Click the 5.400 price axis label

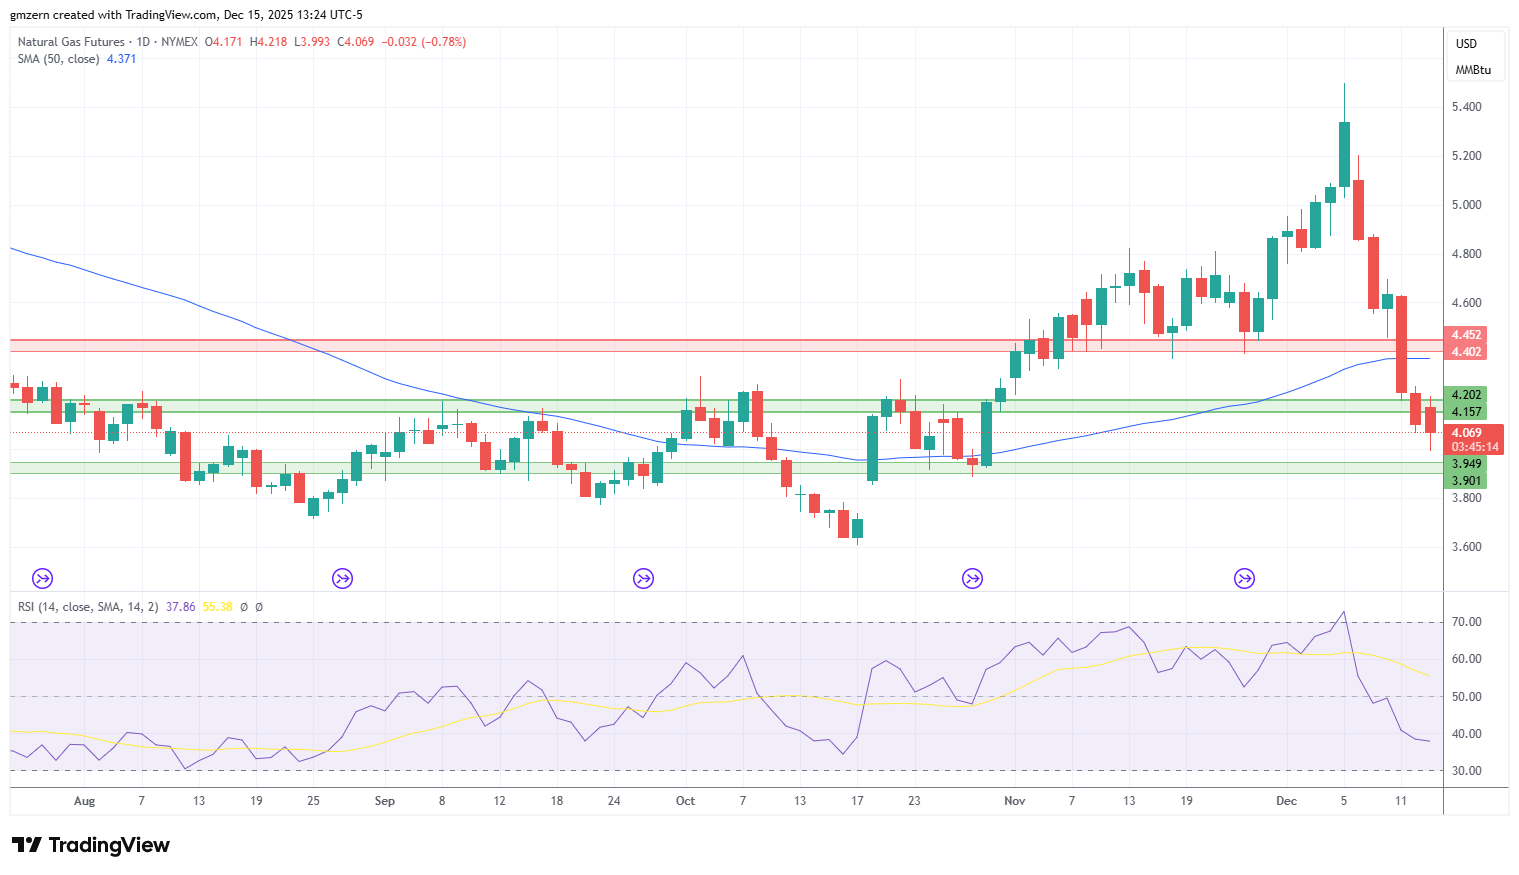coord(1466,107)
